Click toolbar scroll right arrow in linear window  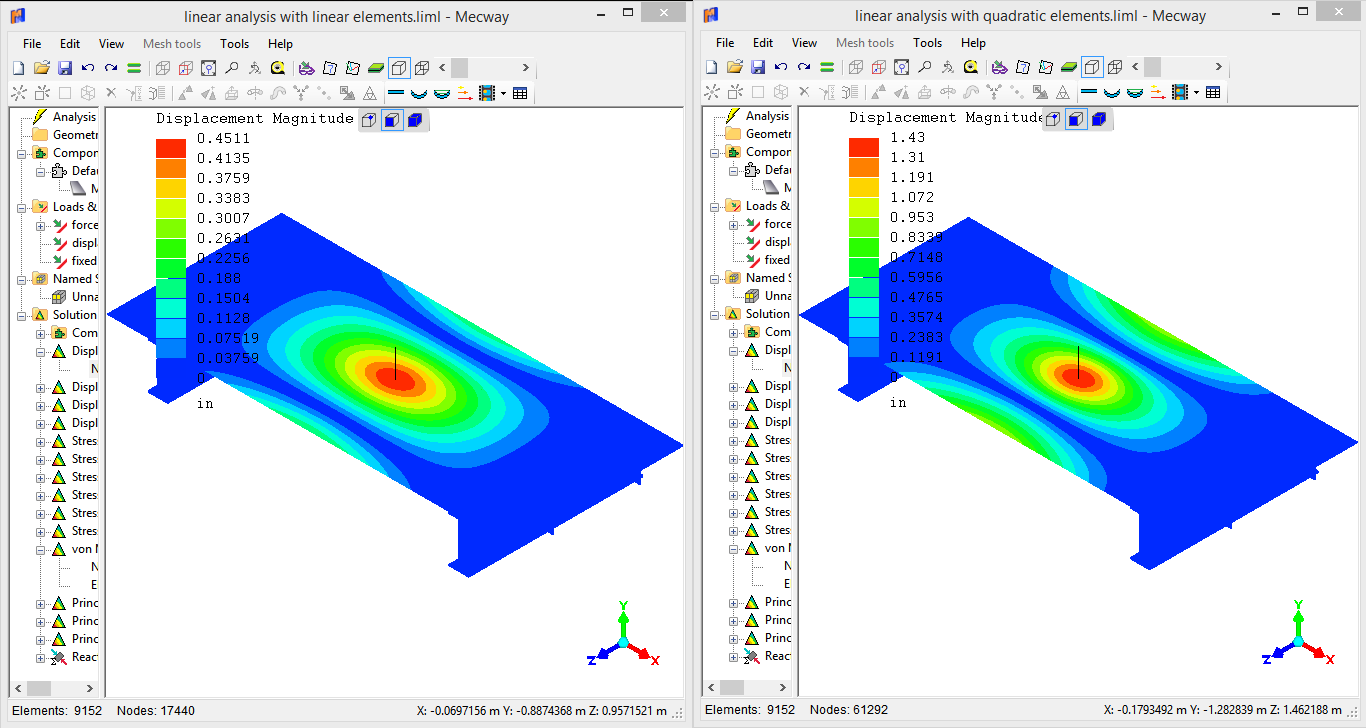tap(526, 68)
